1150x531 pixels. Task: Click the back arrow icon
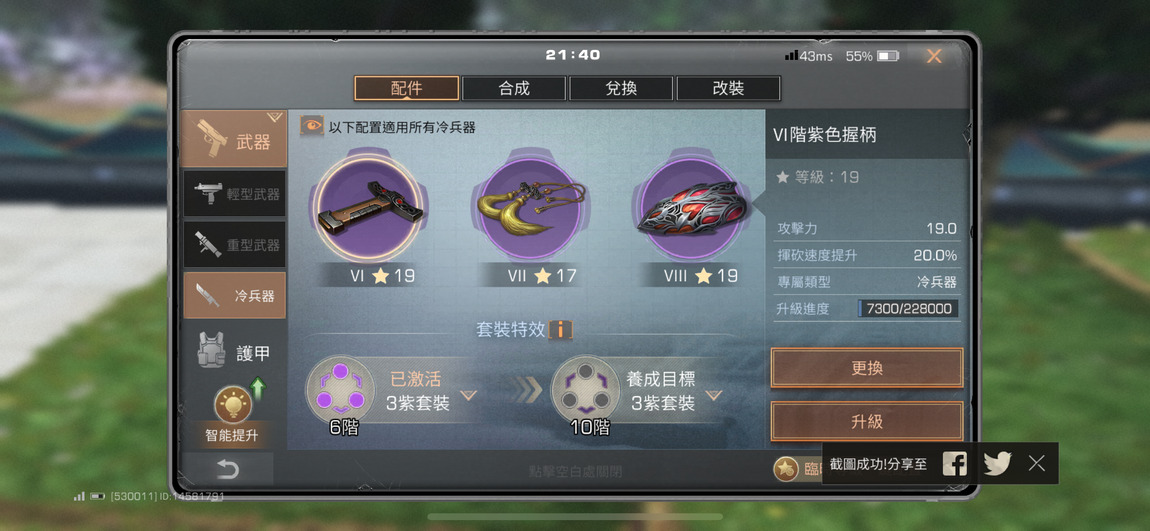tap(227, 469)
